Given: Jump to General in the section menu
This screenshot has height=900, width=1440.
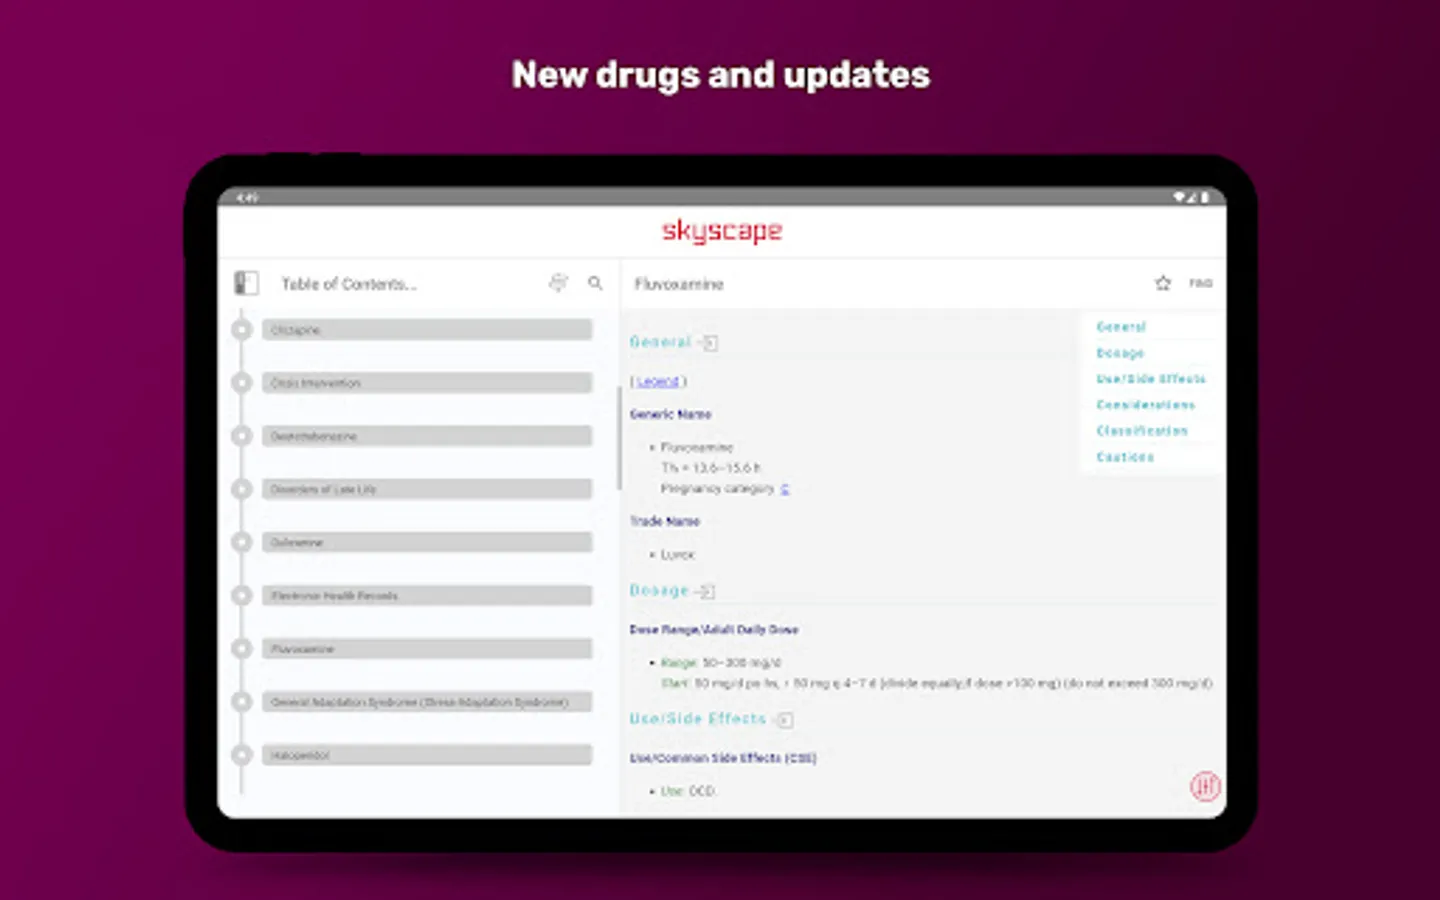Looking at the screenshot, I should click(x=1121, y=327).
